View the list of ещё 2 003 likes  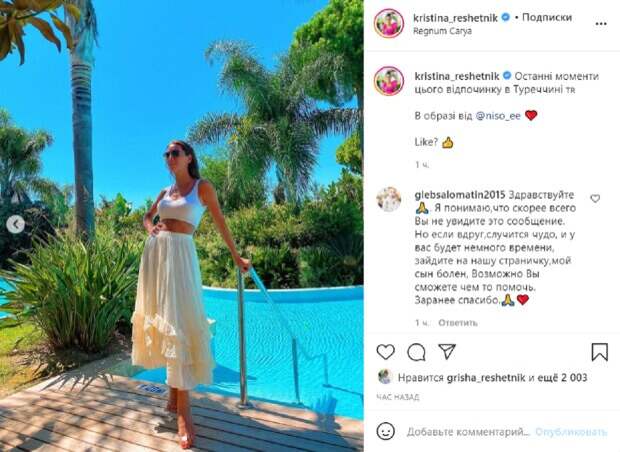tap(562, 378)
